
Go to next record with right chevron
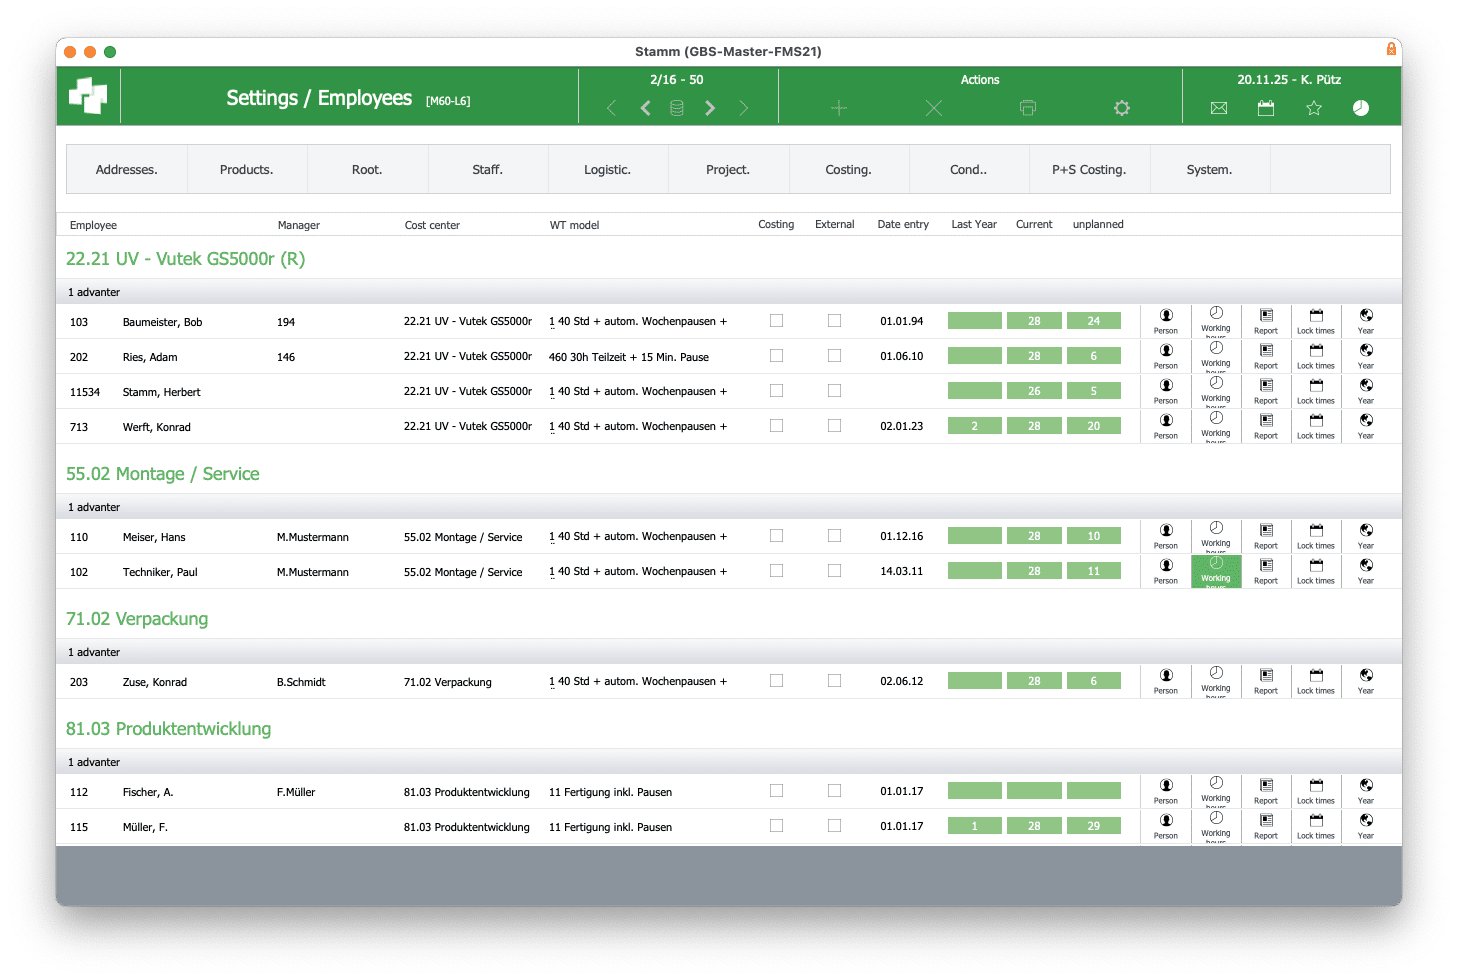[x=710, y=108]
